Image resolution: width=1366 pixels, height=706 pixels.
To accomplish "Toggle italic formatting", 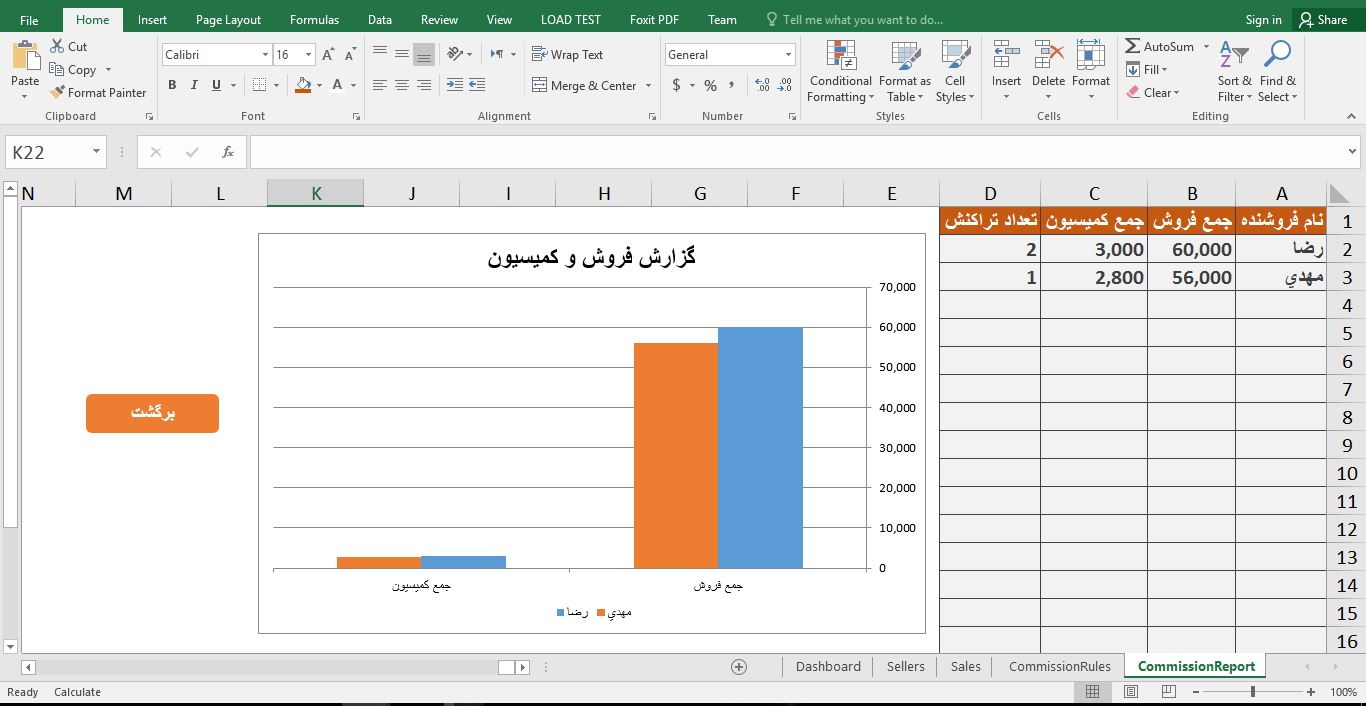I will point(194,86).
